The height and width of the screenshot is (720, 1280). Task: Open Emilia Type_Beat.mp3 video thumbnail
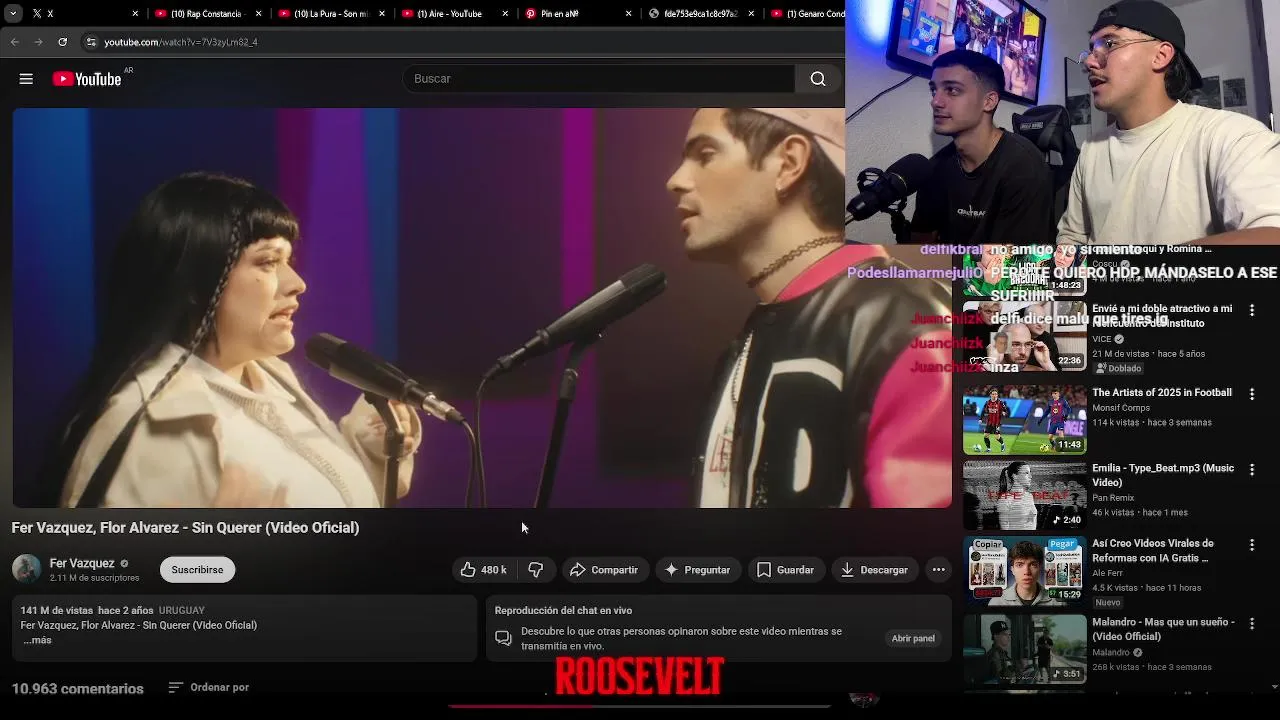[x=1024, y=495]
